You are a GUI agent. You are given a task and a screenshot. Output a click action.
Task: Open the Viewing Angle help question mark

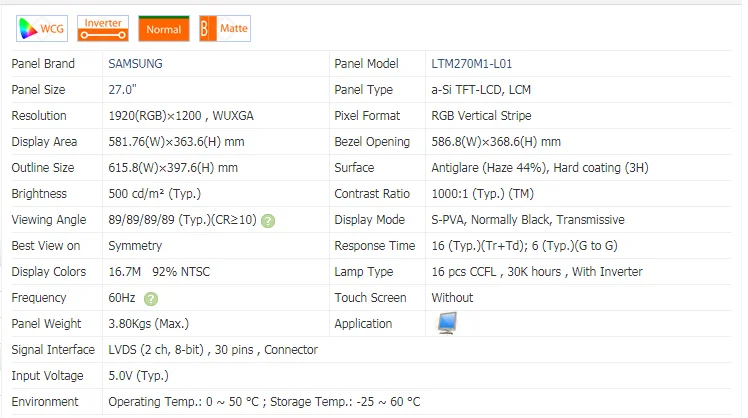268,221
